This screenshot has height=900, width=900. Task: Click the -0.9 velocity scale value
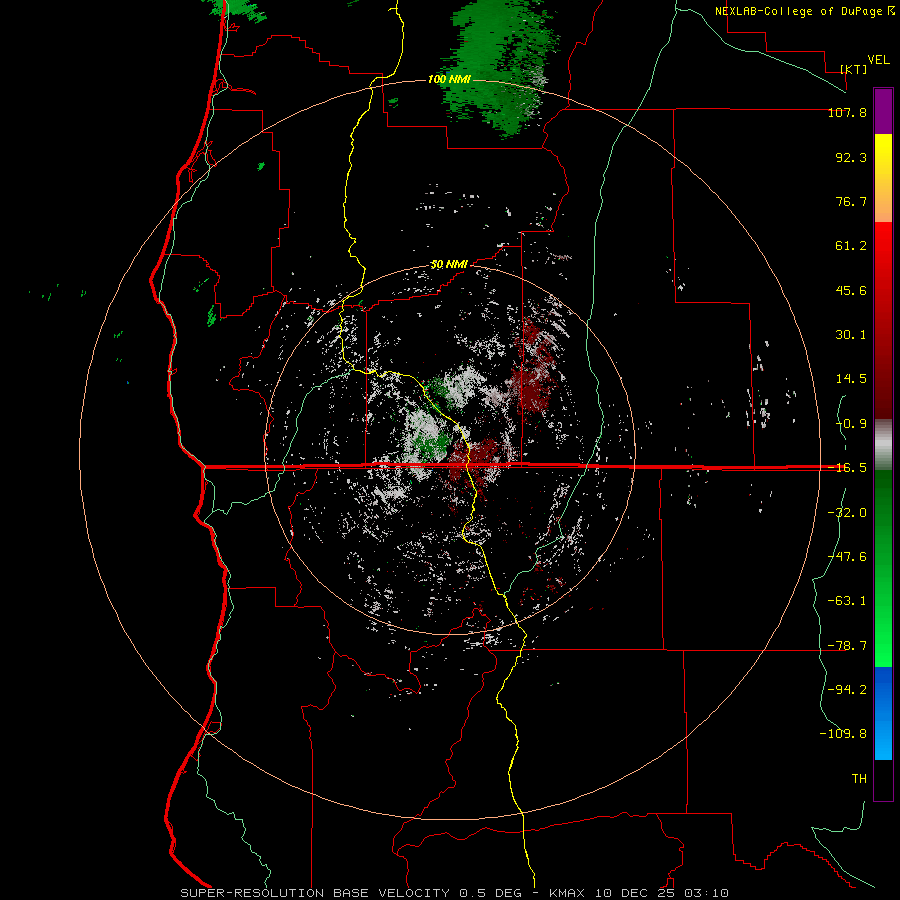(851, 424)
